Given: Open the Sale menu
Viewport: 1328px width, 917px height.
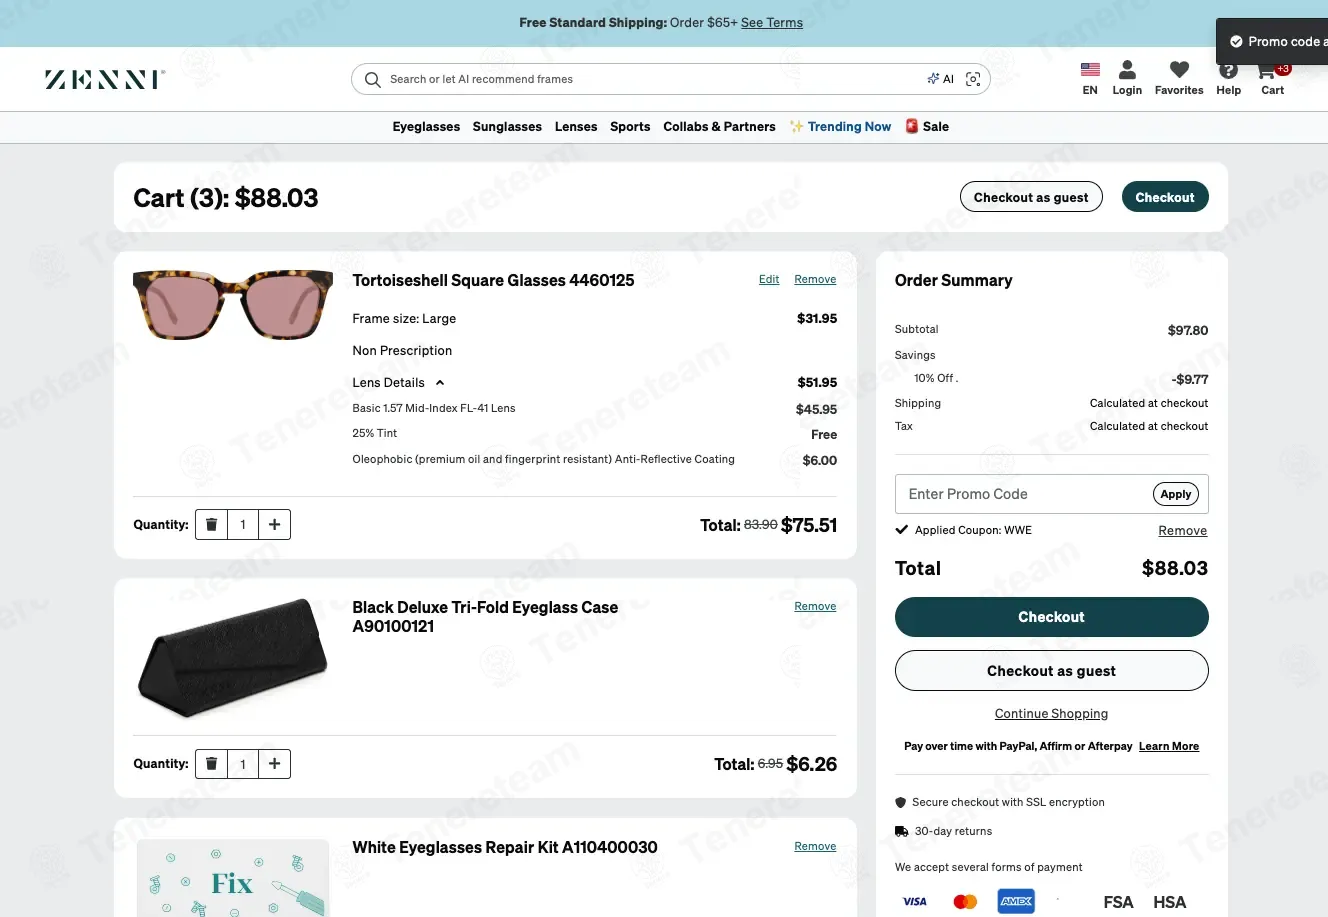Looking at the screenshot, I should 927,127.
